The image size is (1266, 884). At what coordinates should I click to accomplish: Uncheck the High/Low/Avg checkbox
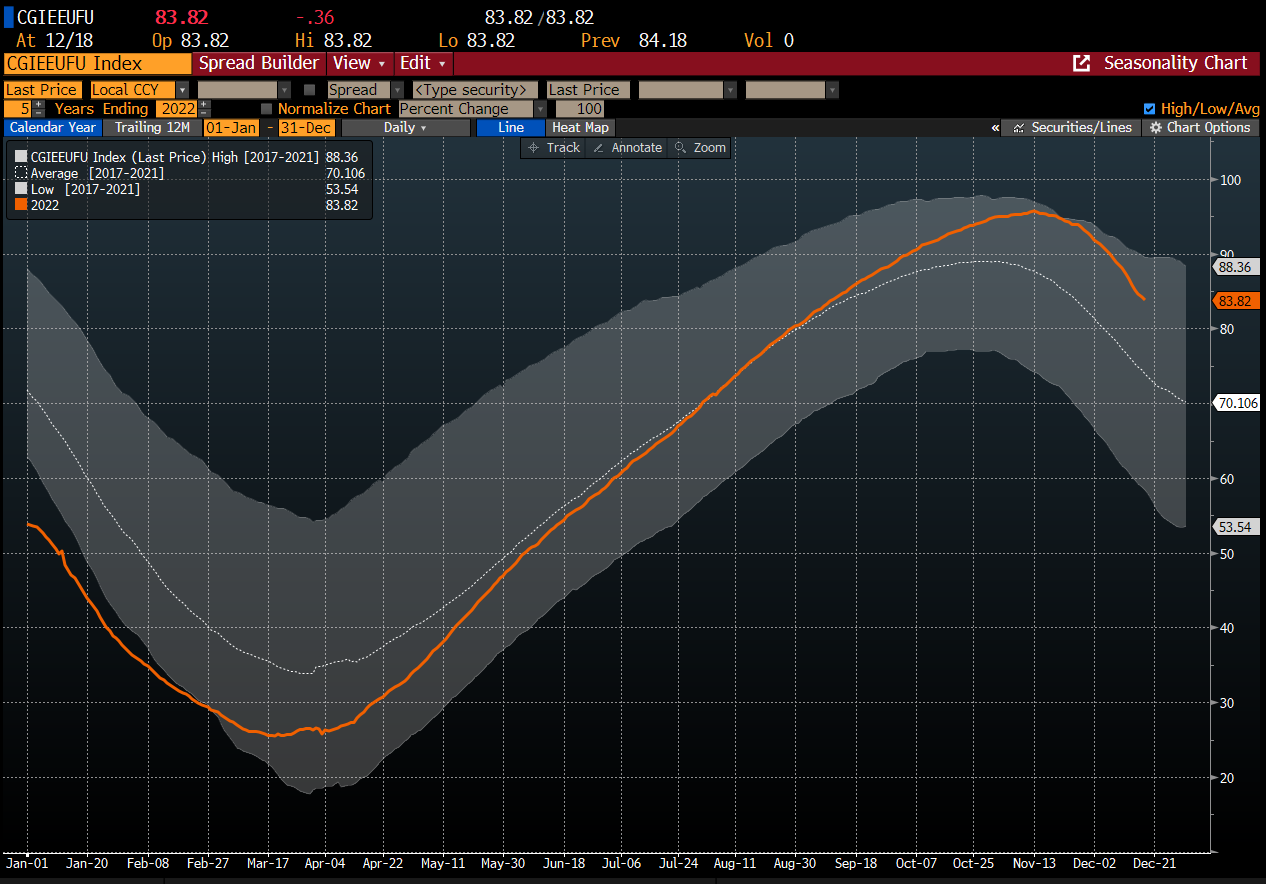coord(1149,108)
